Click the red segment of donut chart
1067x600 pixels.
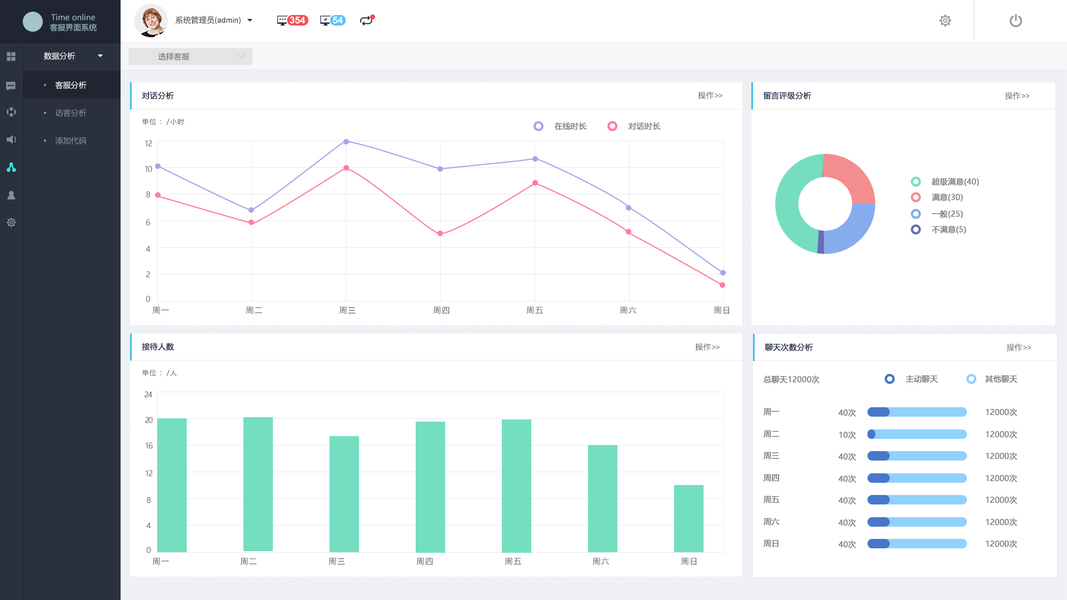[x=853, y=176]
